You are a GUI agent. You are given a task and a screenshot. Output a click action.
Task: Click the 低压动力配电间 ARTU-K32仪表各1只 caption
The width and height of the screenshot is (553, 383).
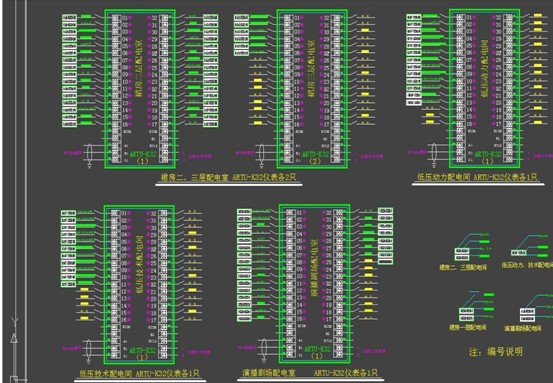[477, 177]
